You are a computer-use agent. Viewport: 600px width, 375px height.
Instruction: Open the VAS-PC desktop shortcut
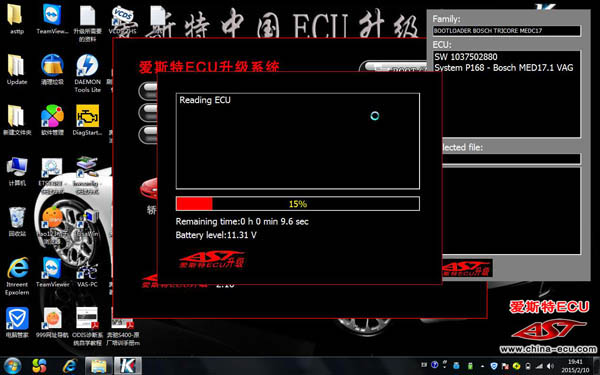point(87,274)
